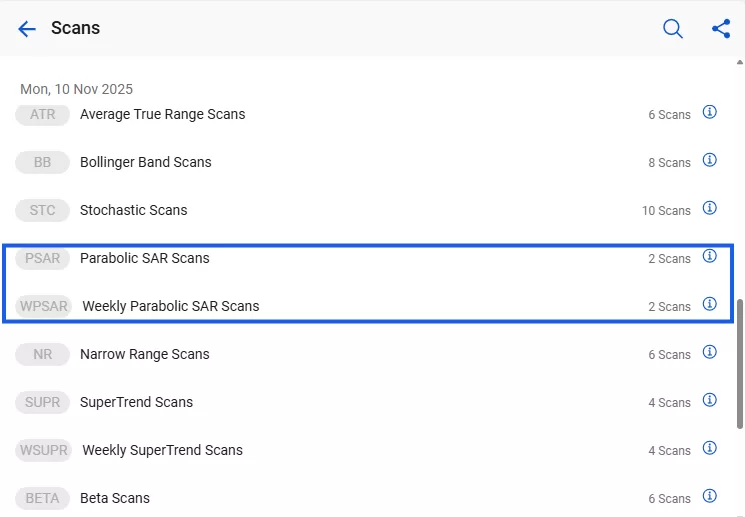Open the search magnifier icon
Viewport: 745px width, 517px height.
(673, 29)
